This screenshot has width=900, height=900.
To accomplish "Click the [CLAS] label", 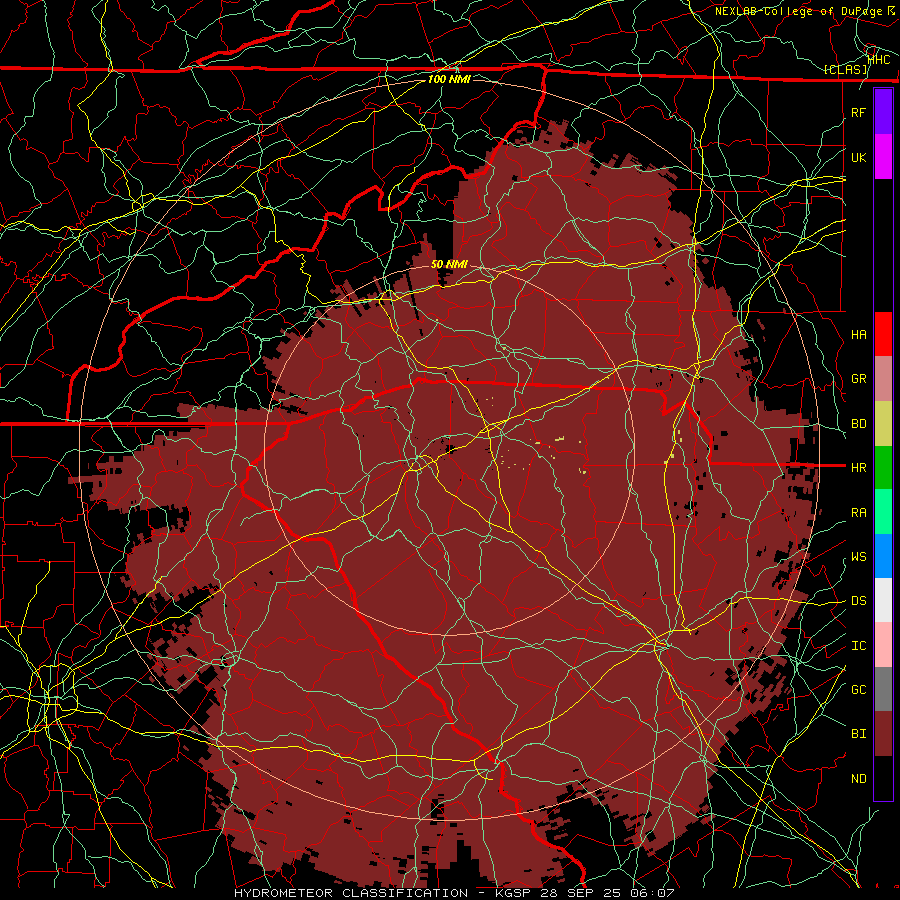I will coord(845,70).
